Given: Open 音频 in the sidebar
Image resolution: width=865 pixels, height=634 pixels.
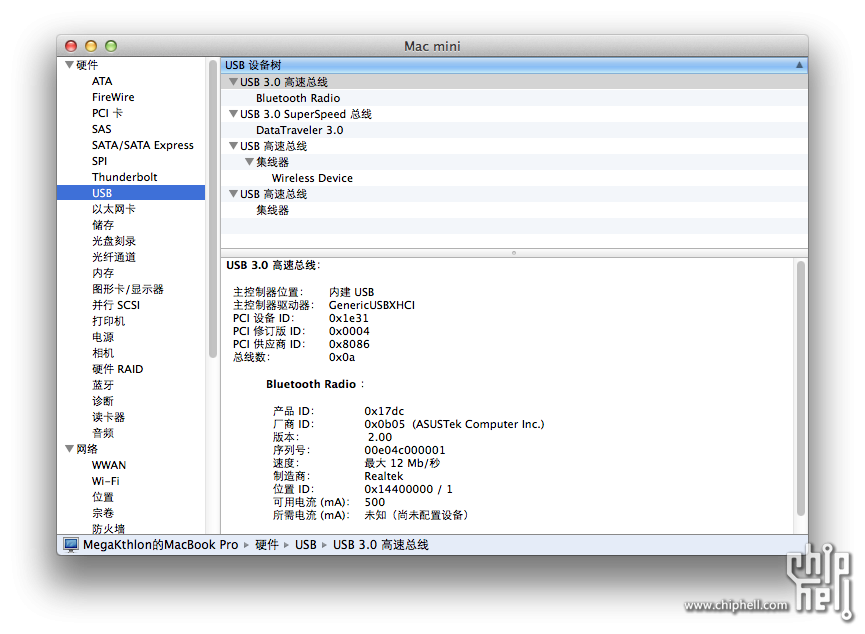Looking at the screenshot, I should coord(103,433).
